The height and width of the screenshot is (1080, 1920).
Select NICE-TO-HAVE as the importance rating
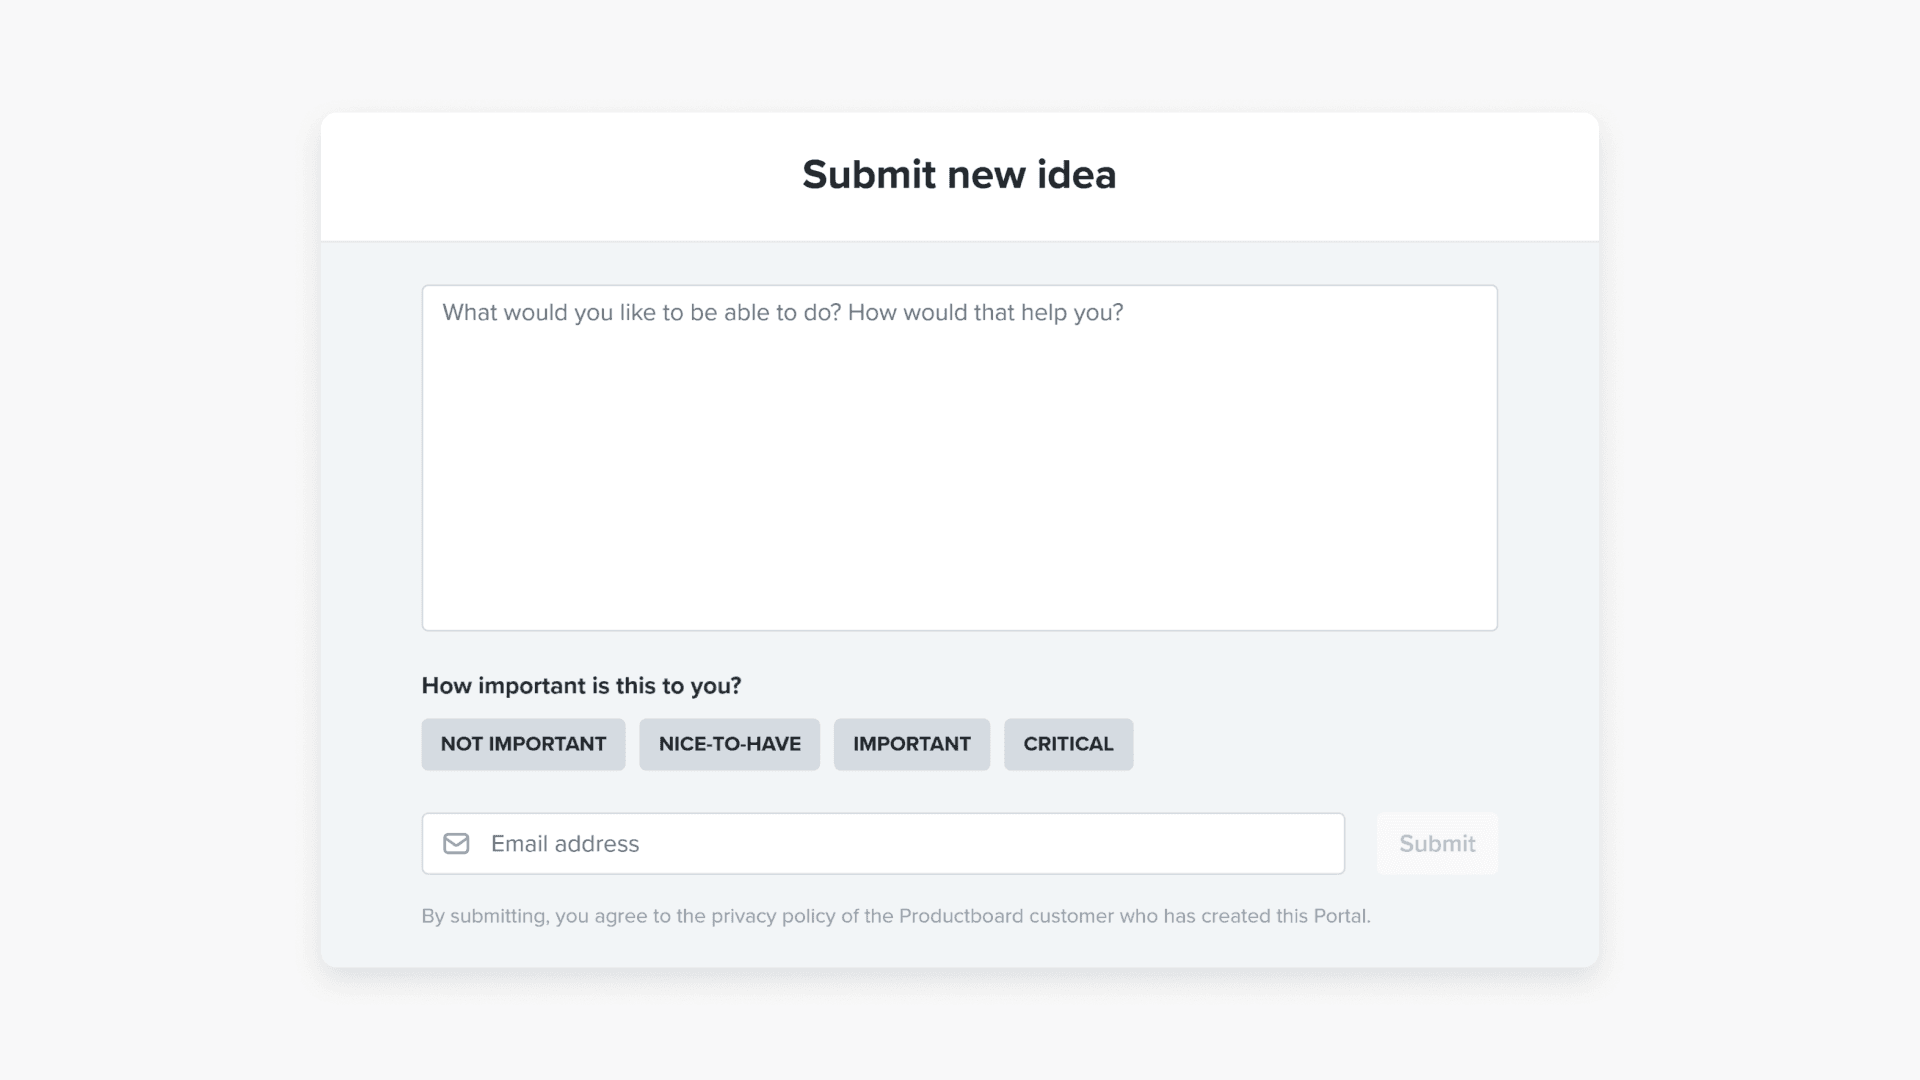(729, 744)
